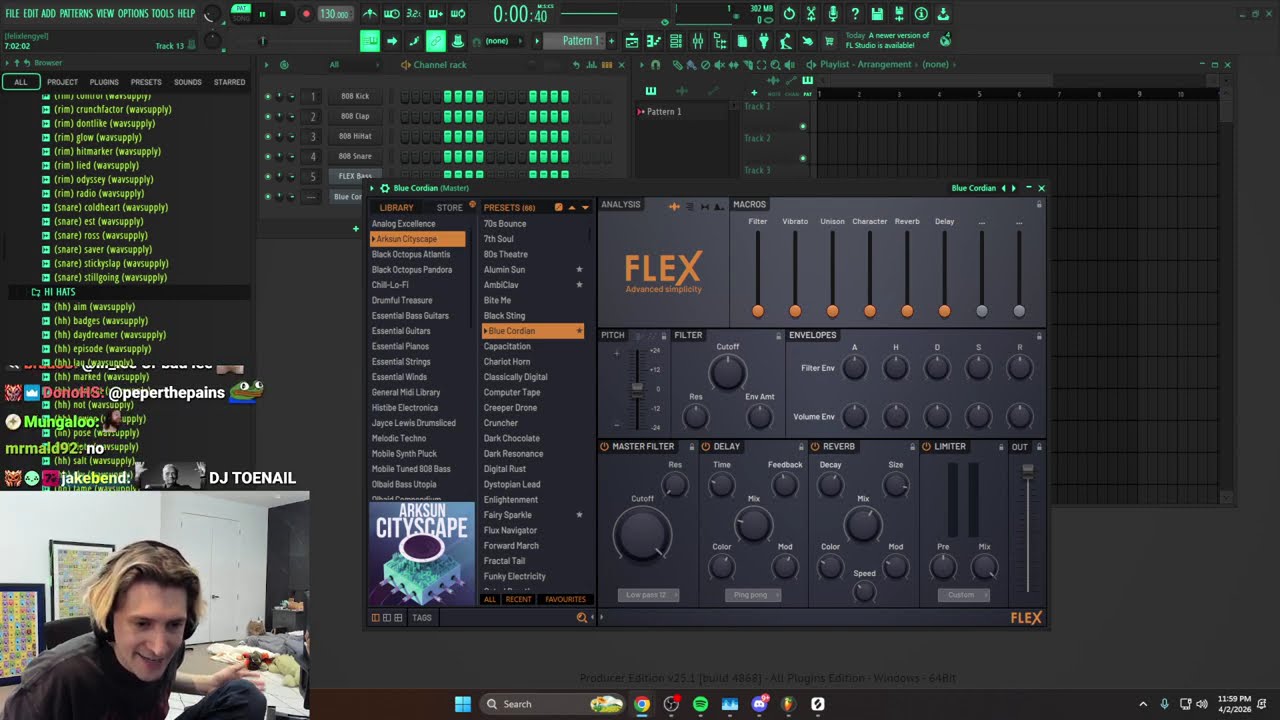Open the Ping pong delay mode dropdown
Screen dimensions: 1280x720
(x=752, y=595)
